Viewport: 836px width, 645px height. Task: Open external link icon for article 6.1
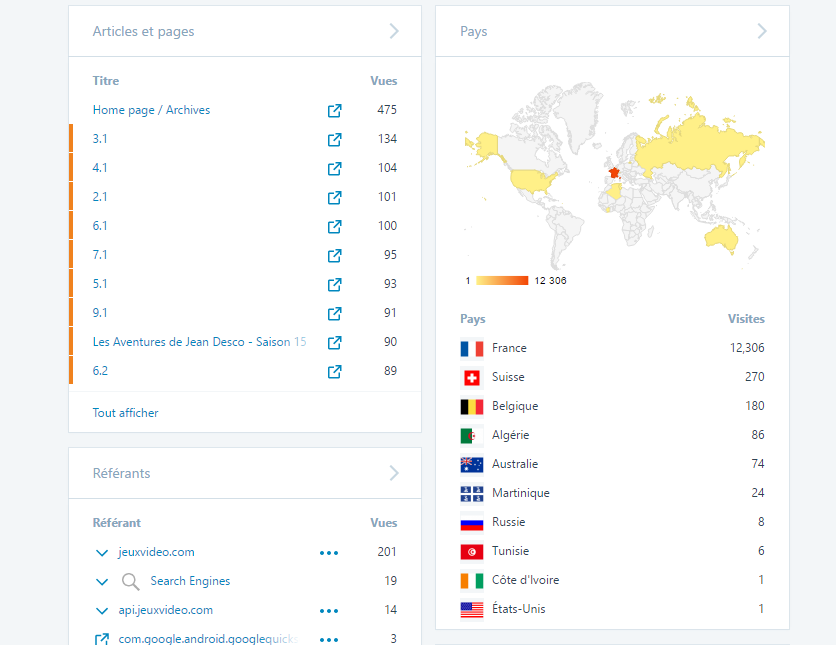(x=334, y=226)
